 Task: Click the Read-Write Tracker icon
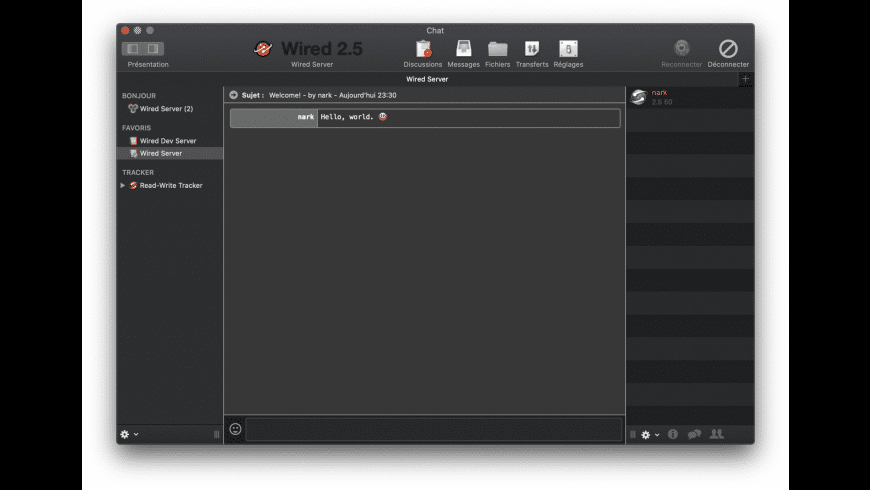tap(133, 185)
